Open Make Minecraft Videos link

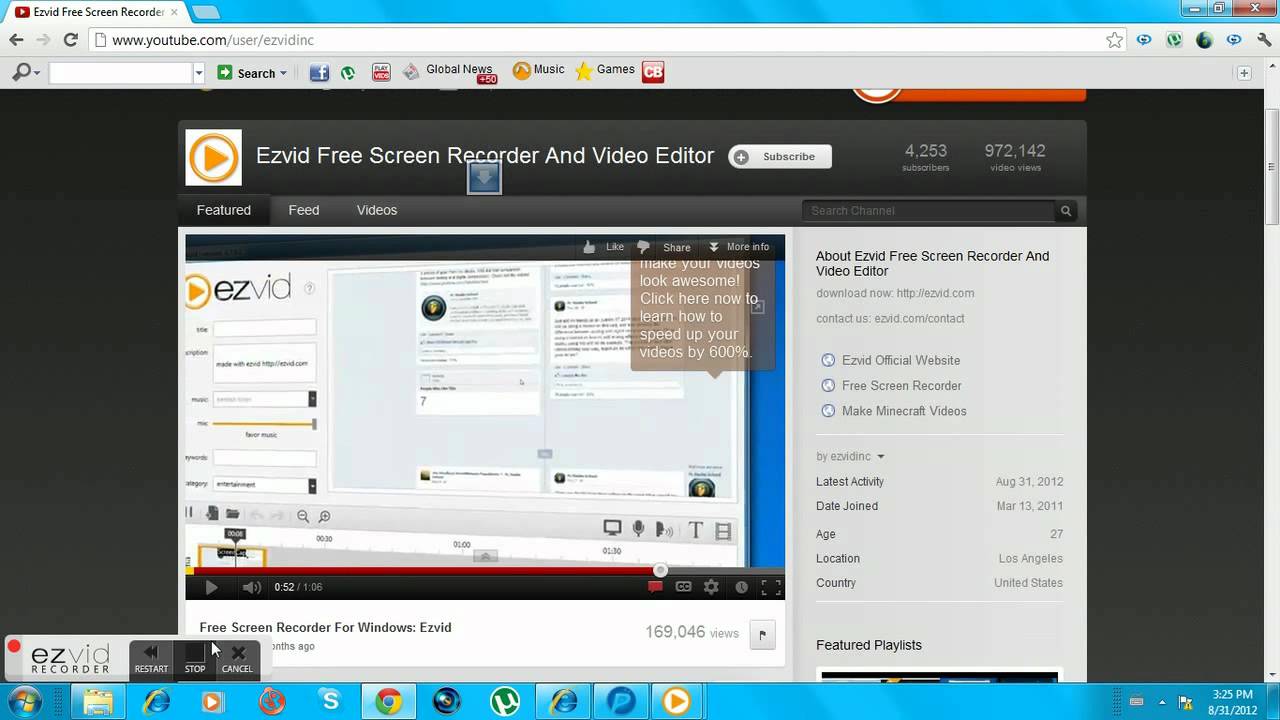[904, 410]
